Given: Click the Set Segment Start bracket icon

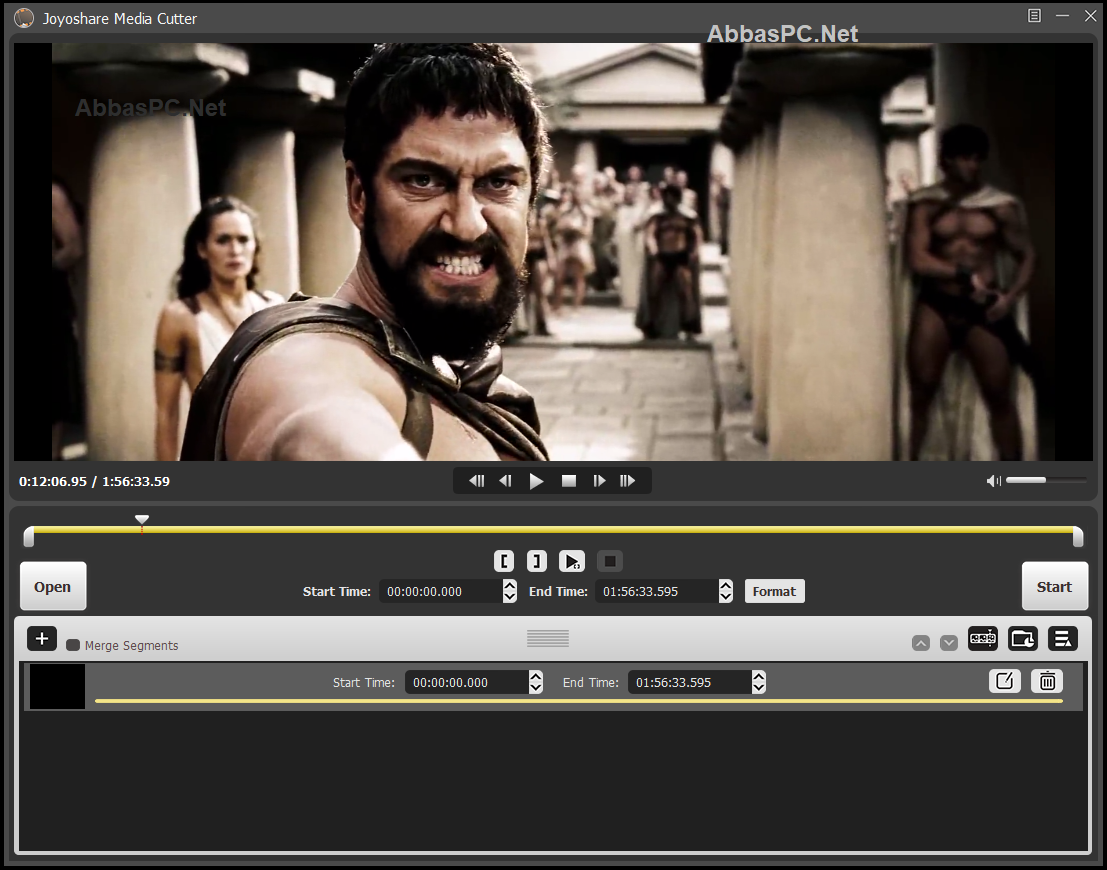Looking at the screenshot, I should (x=503, y=561).
